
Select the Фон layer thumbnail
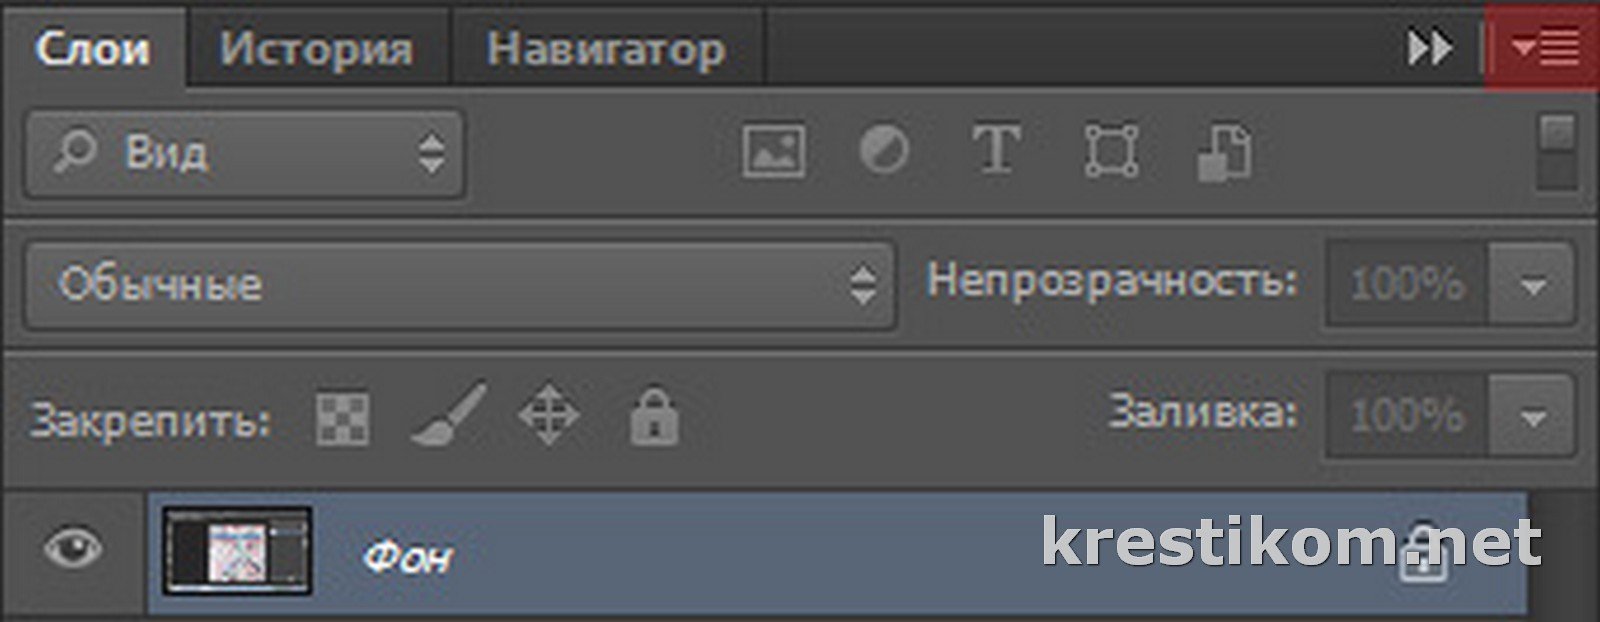tap(238, 551)
